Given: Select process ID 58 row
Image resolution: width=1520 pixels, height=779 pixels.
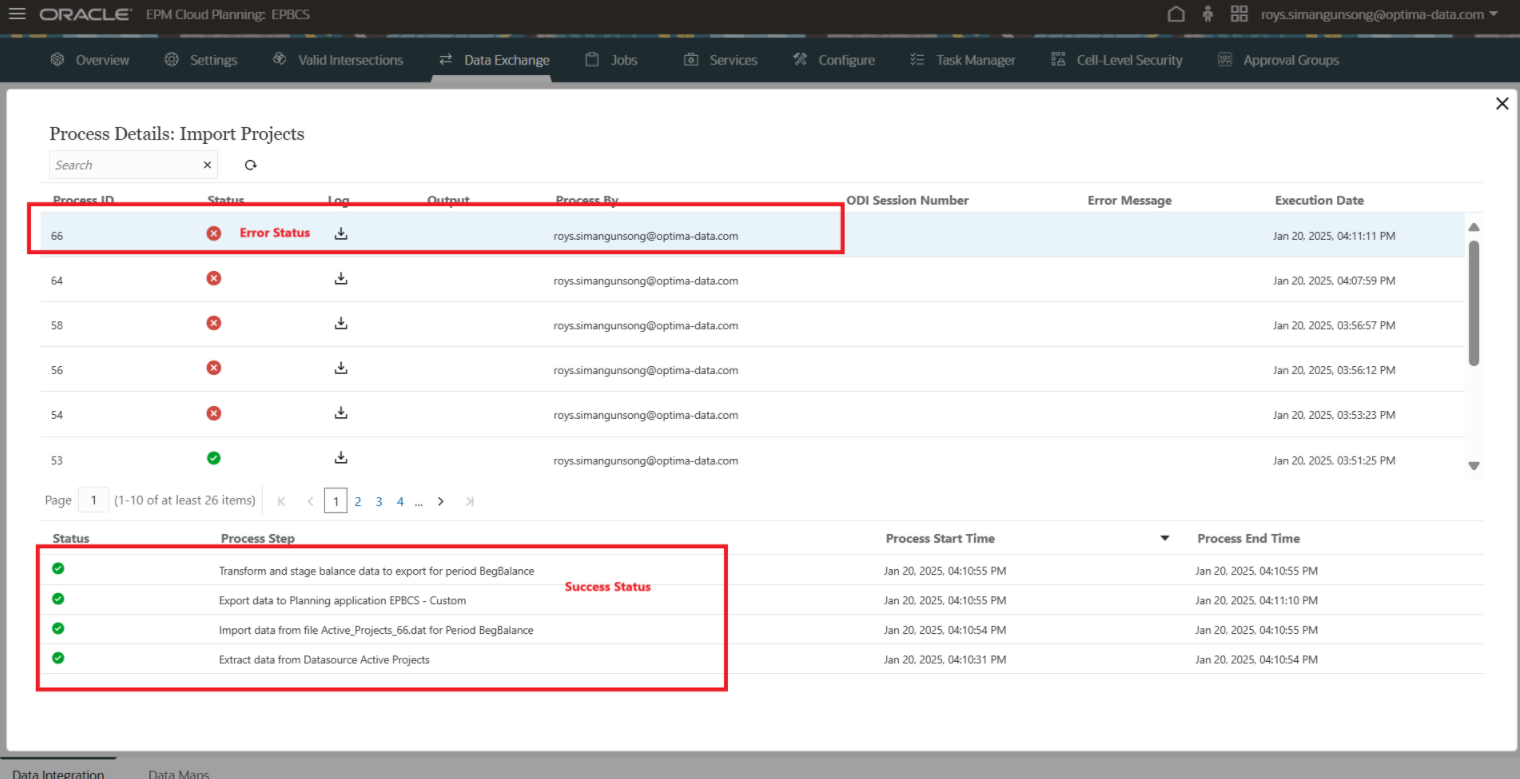Looking at the screenshot, I should (752, 325).
